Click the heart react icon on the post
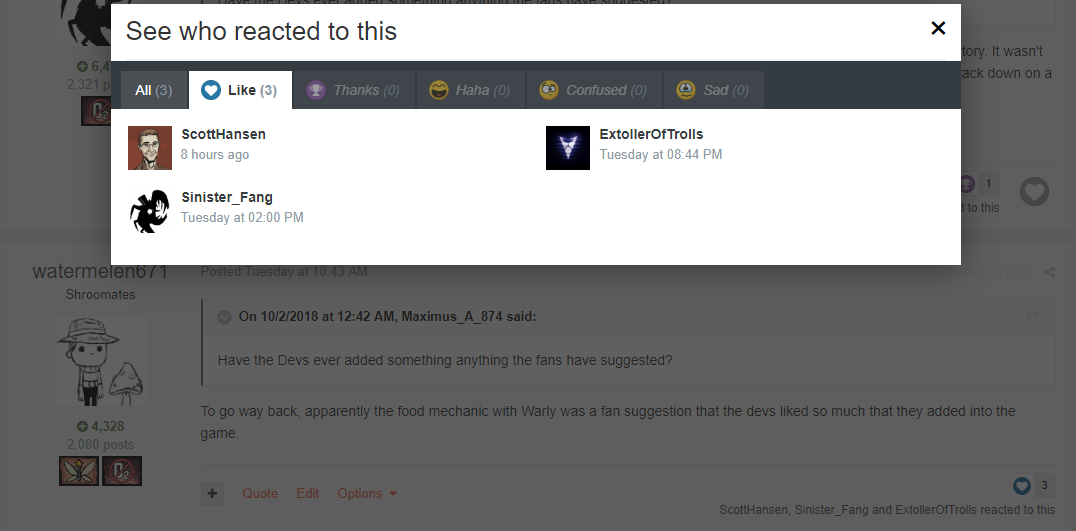 pyautogui.click(x=1033, y=191)
